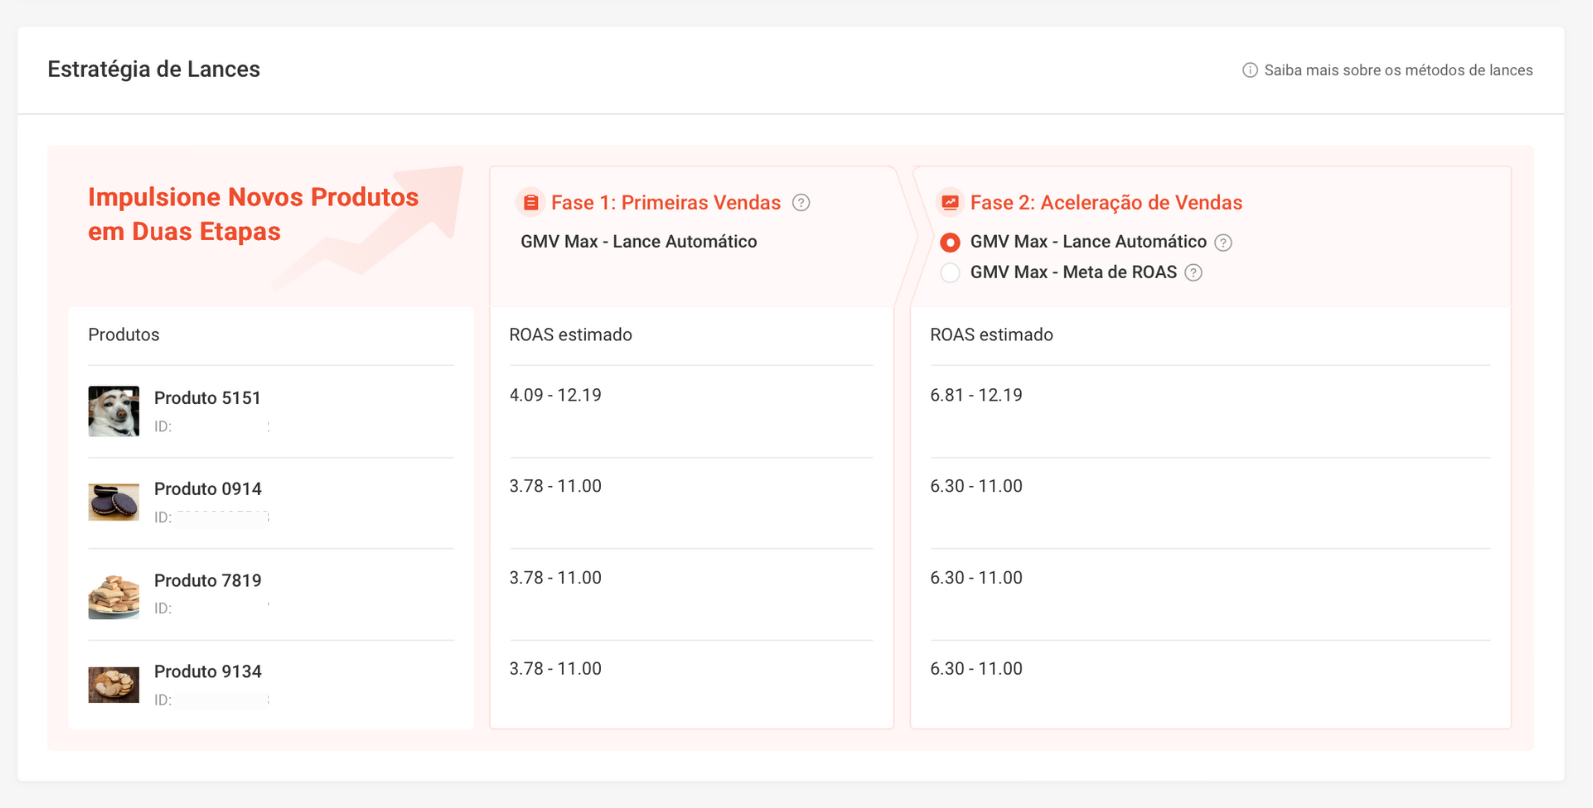Open the dog thumbnail of Produto 5151
The height and width of the screenshot is (808, 1593).
point(114,411)
